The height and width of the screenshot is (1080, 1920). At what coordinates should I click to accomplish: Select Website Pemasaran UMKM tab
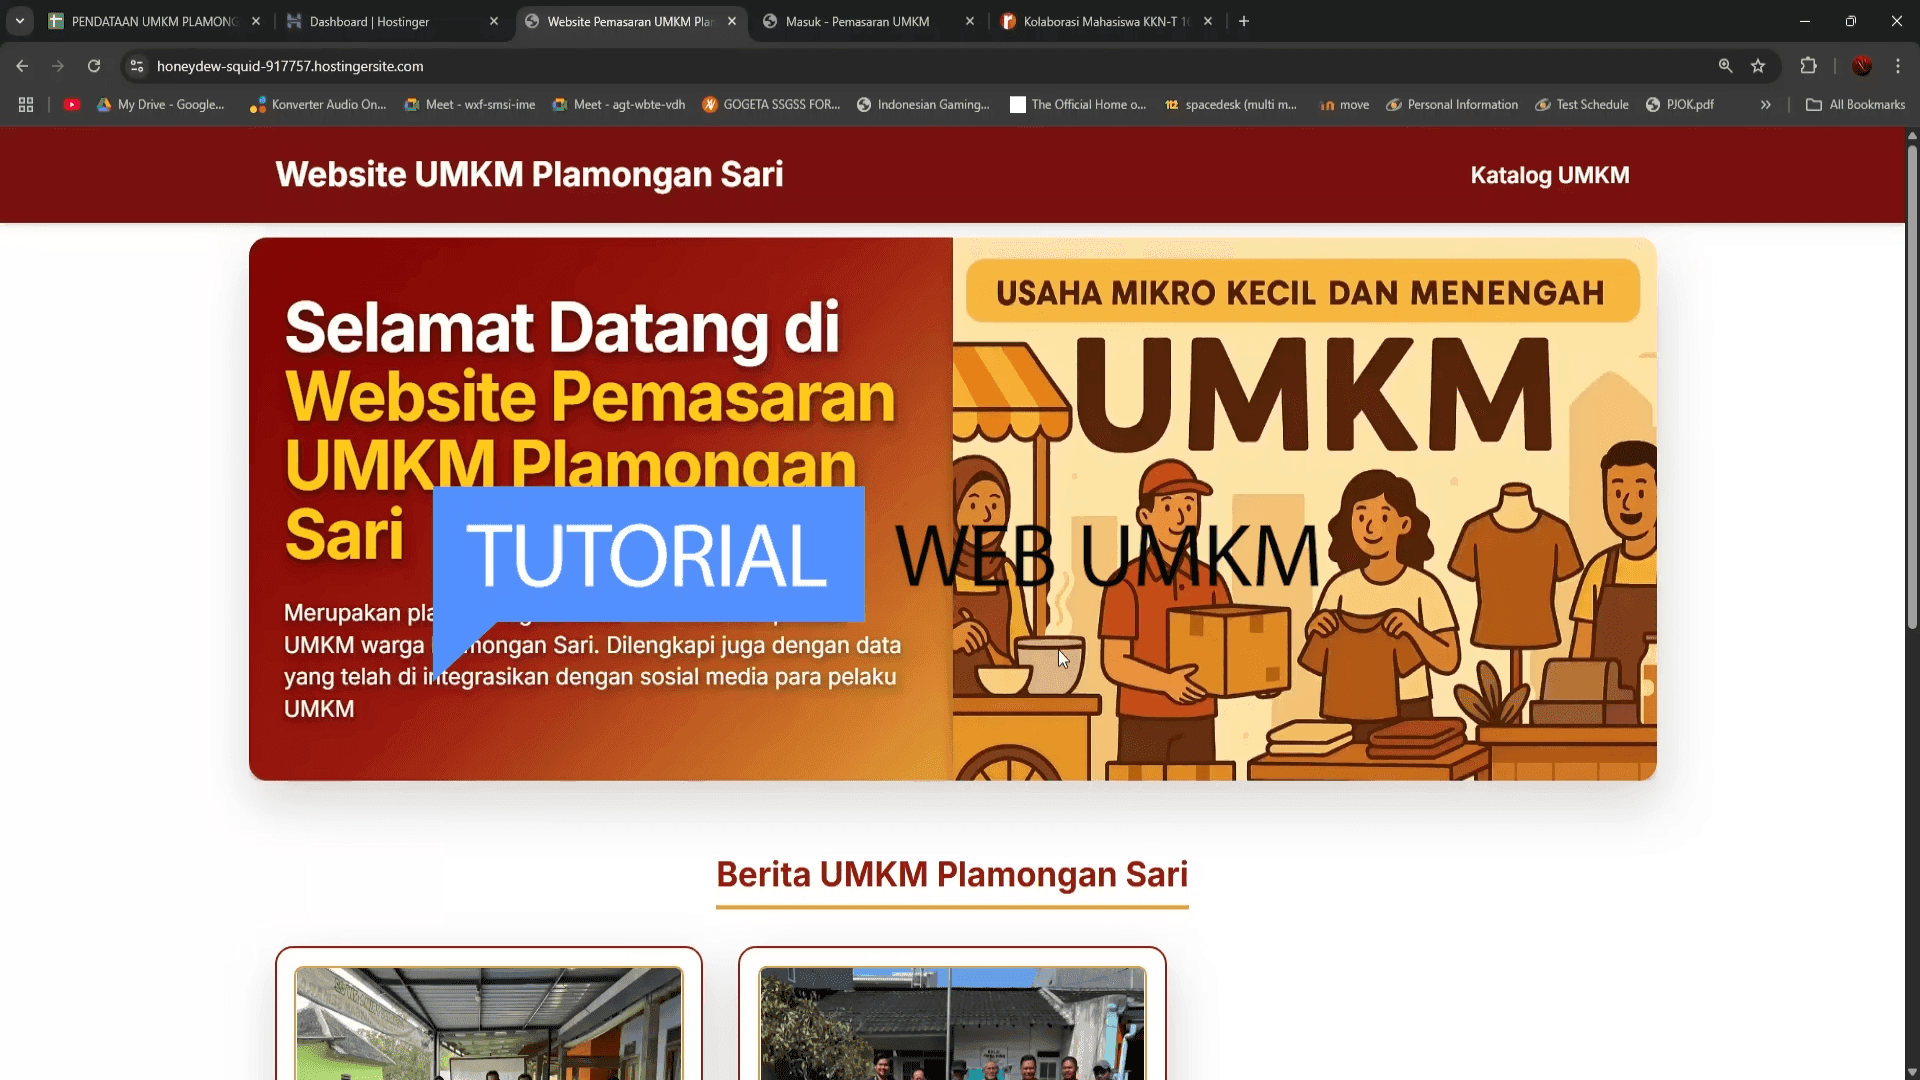(x=631, y=21)
